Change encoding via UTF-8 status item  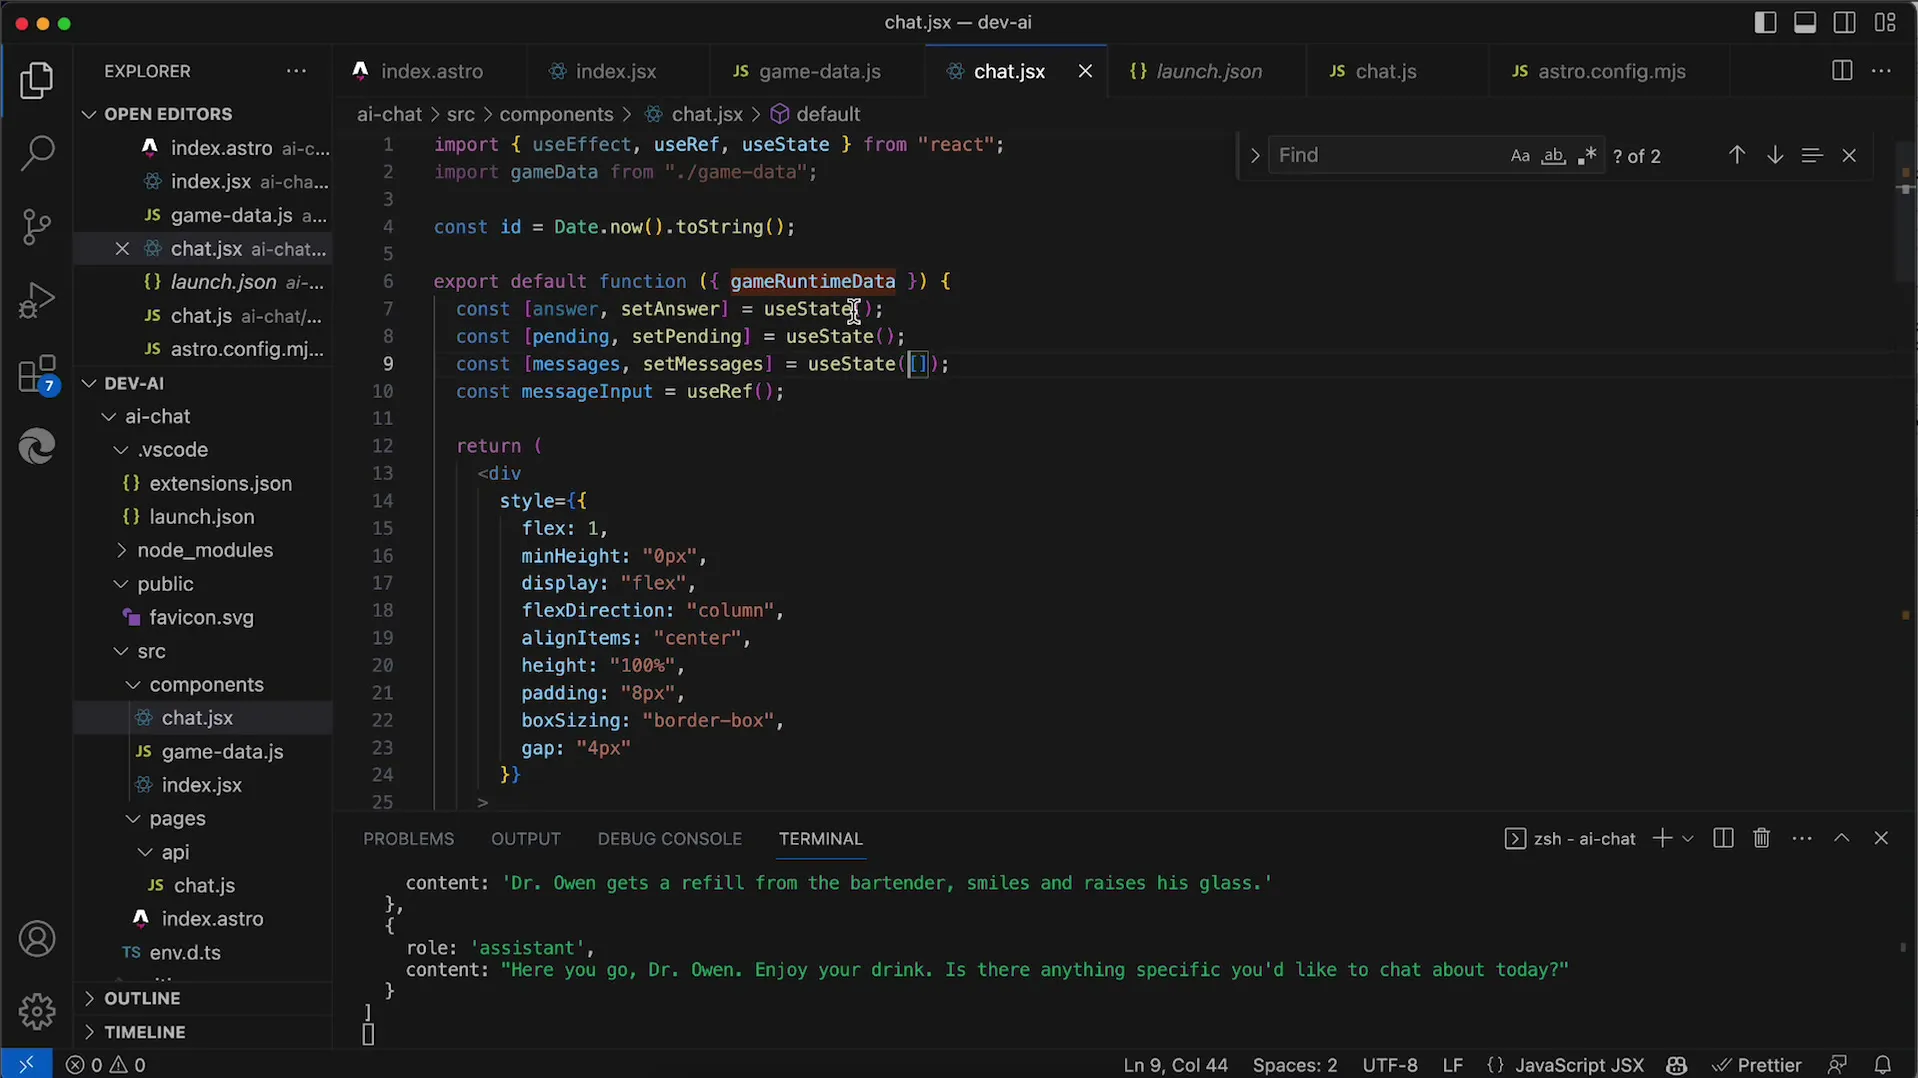click(1389, 1065)
